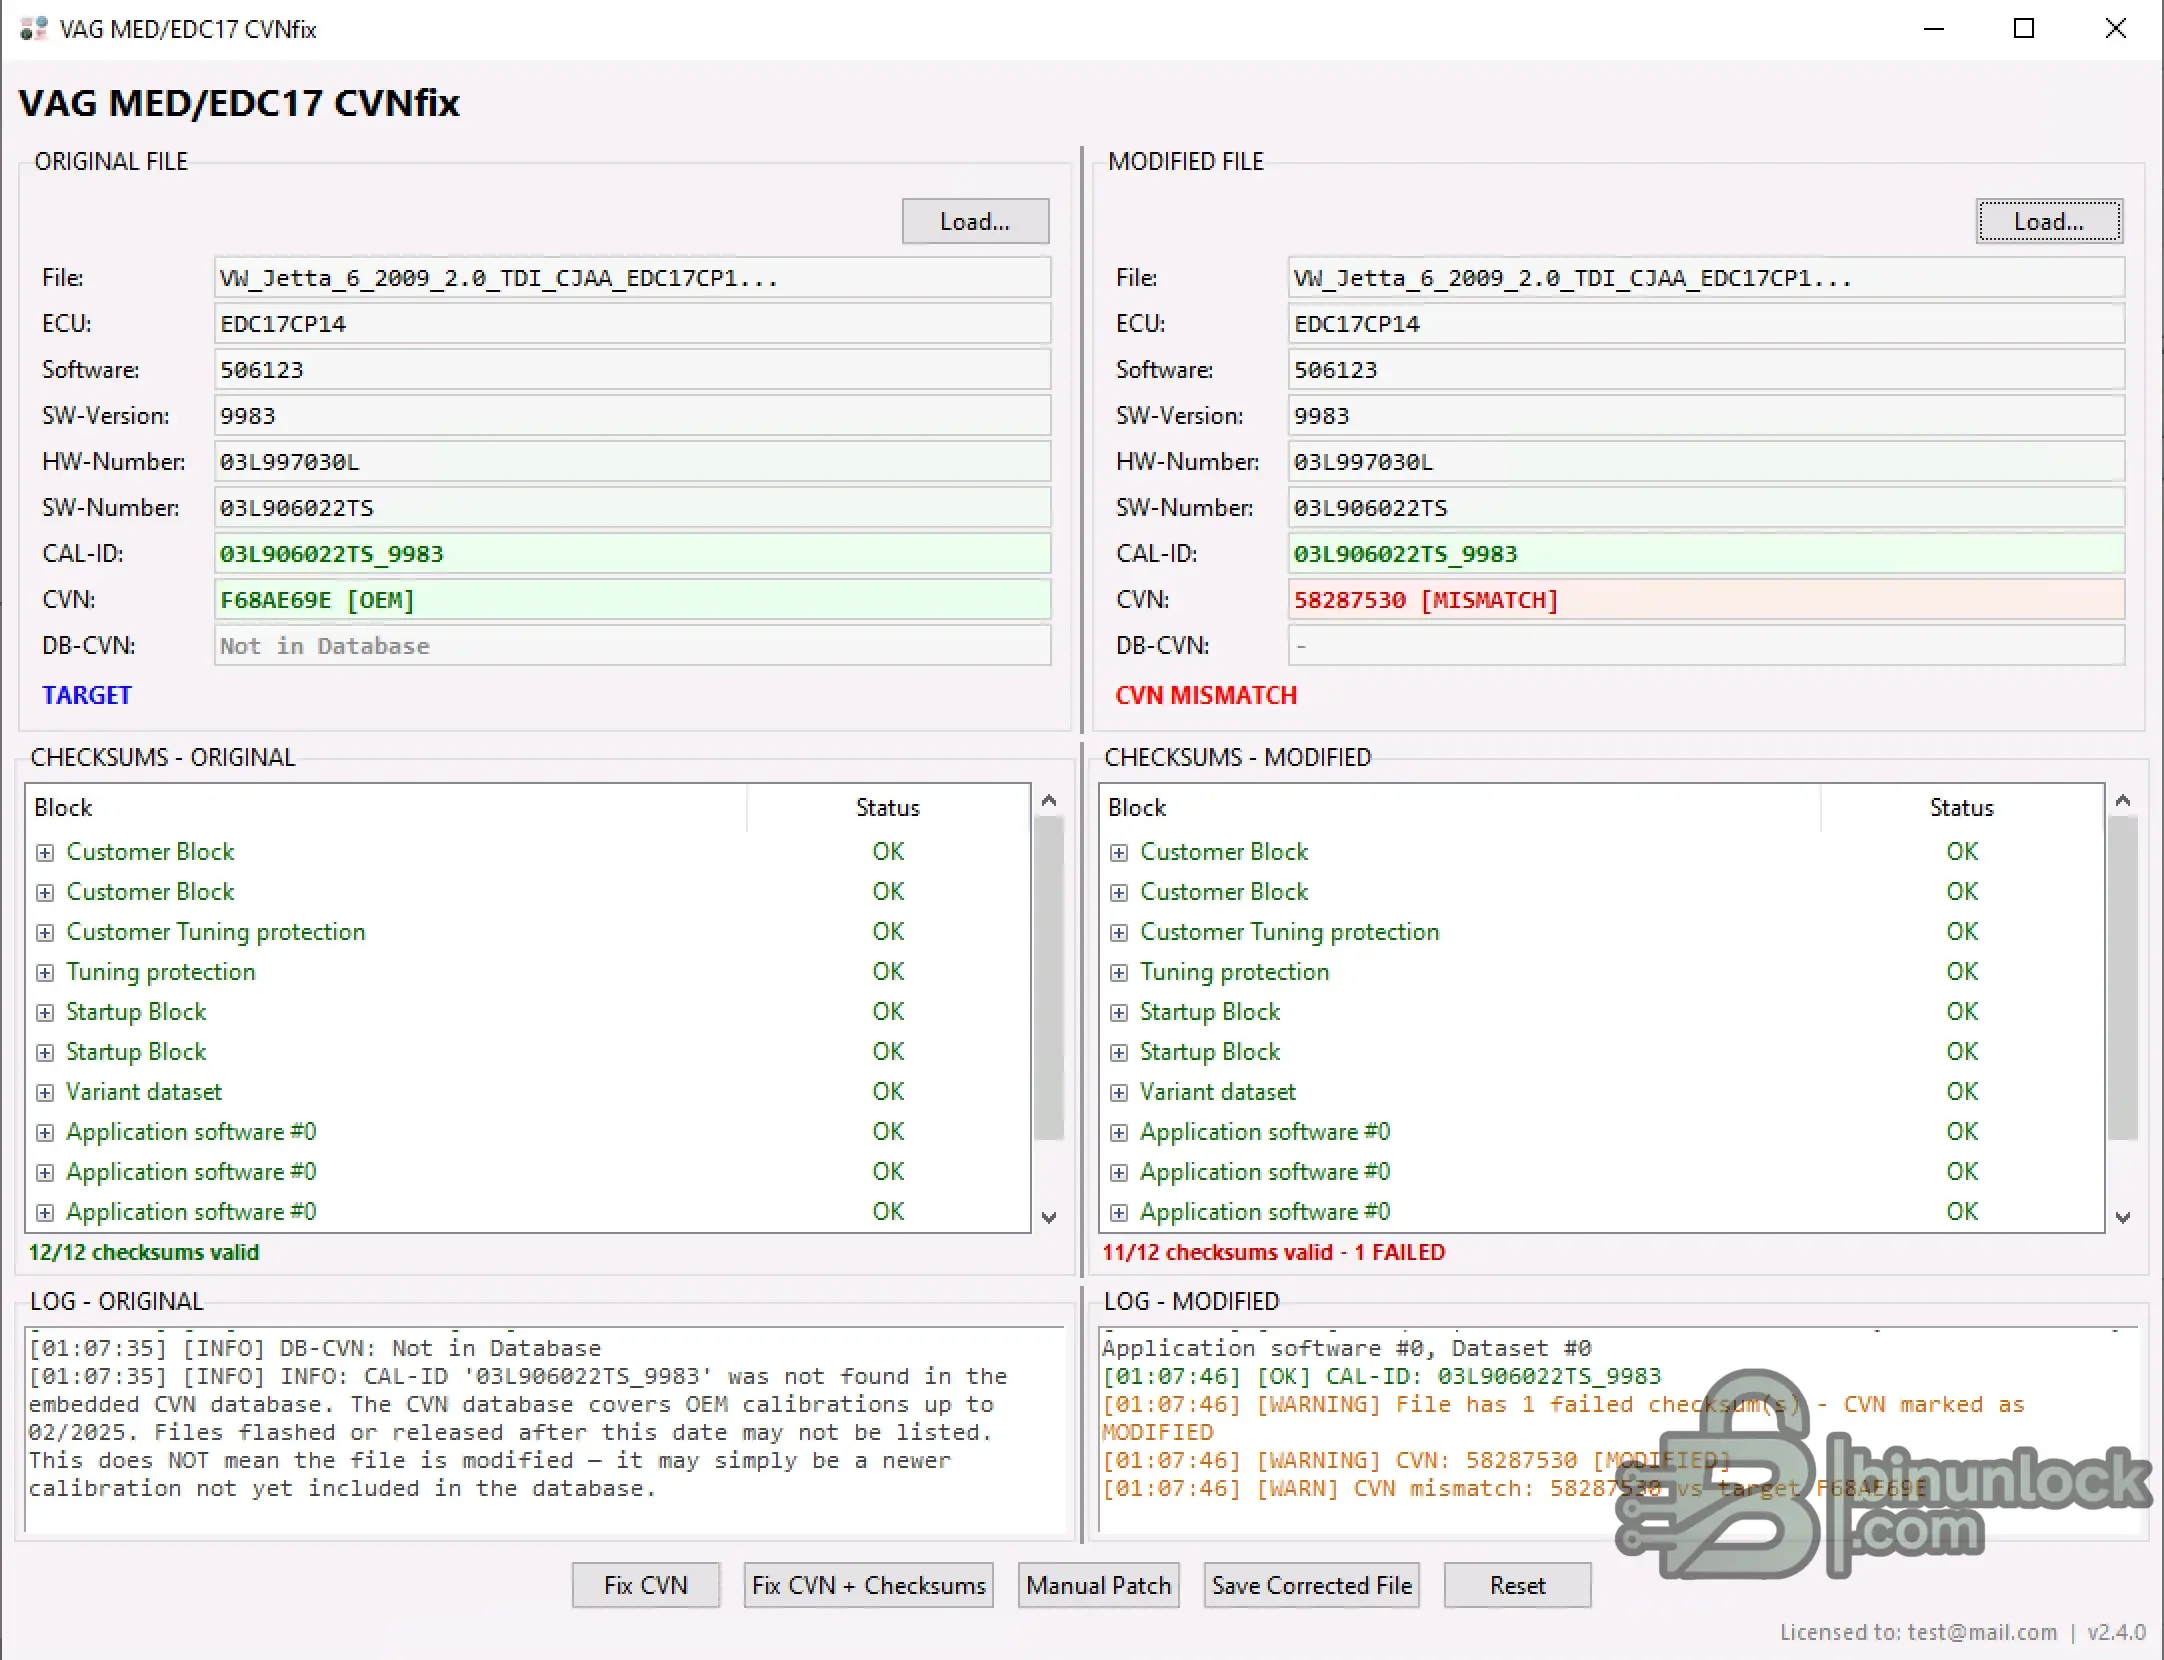
Task: Click Status column header in original checksums
Action: (x=888, y=807)
